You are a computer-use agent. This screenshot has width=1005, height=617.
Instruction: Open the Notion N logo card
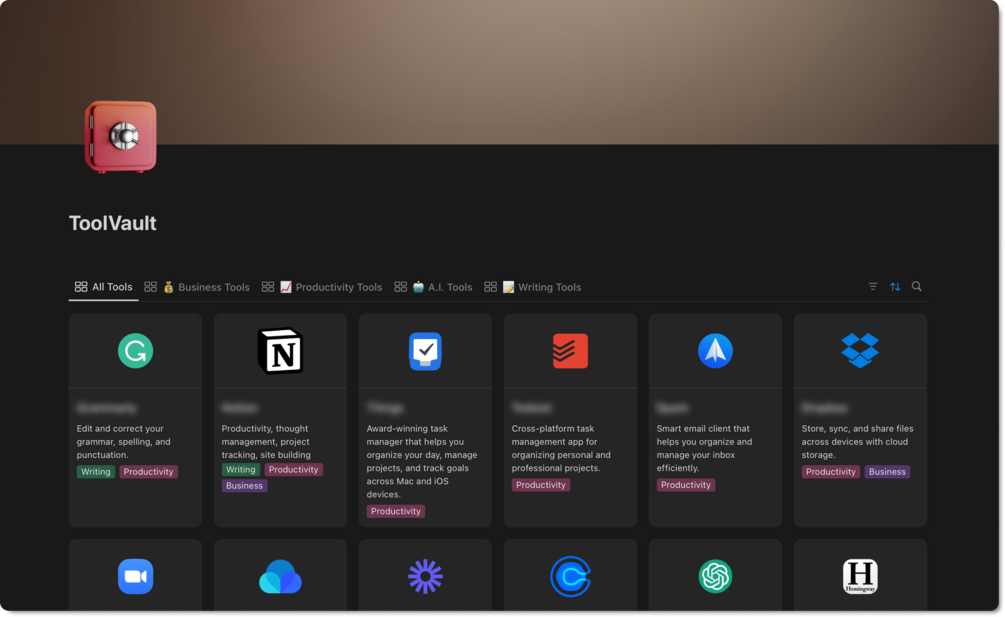(280, 351)
